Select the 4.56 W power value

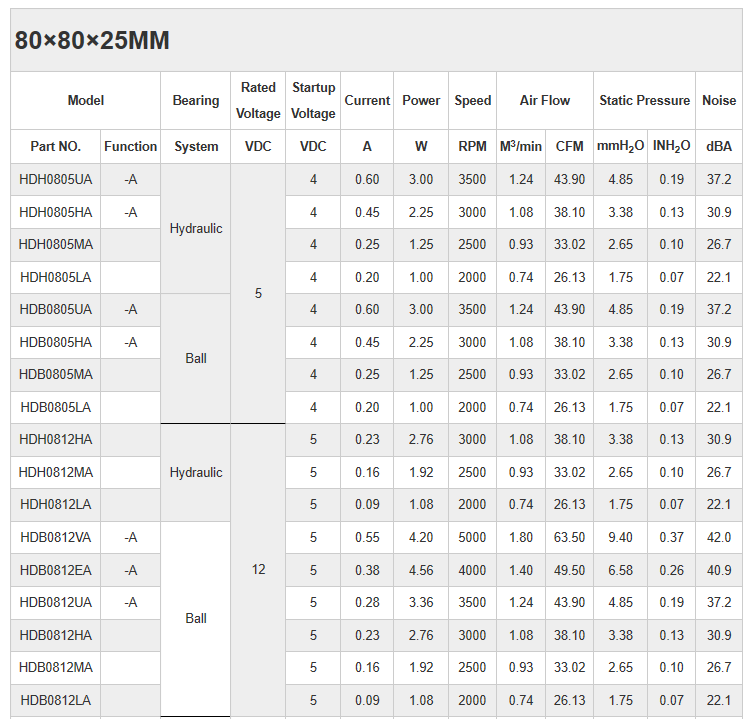coord(421,570)
